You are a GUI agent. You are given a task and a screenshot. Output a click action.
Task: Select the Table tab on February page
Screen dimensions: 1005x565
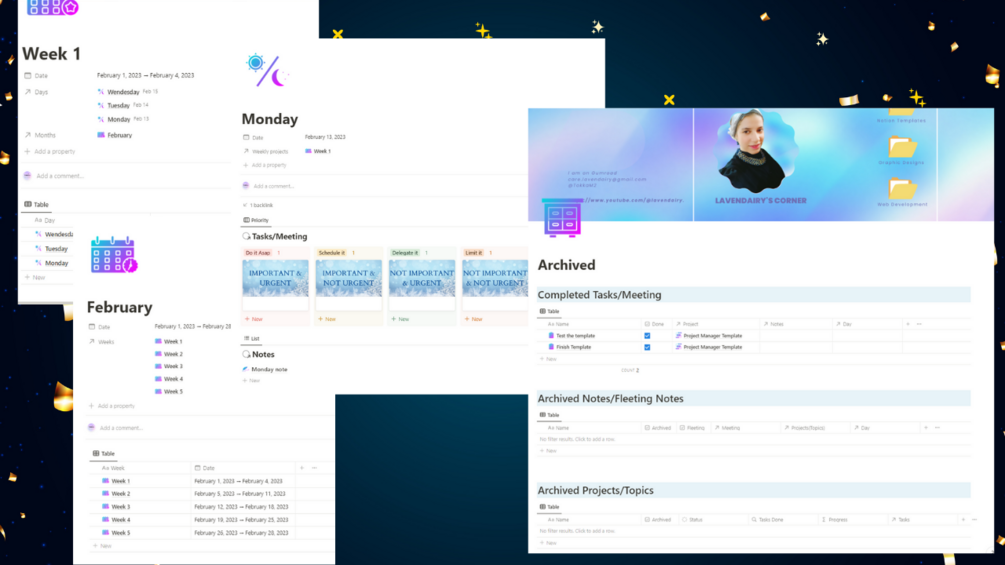coord(104,454)
